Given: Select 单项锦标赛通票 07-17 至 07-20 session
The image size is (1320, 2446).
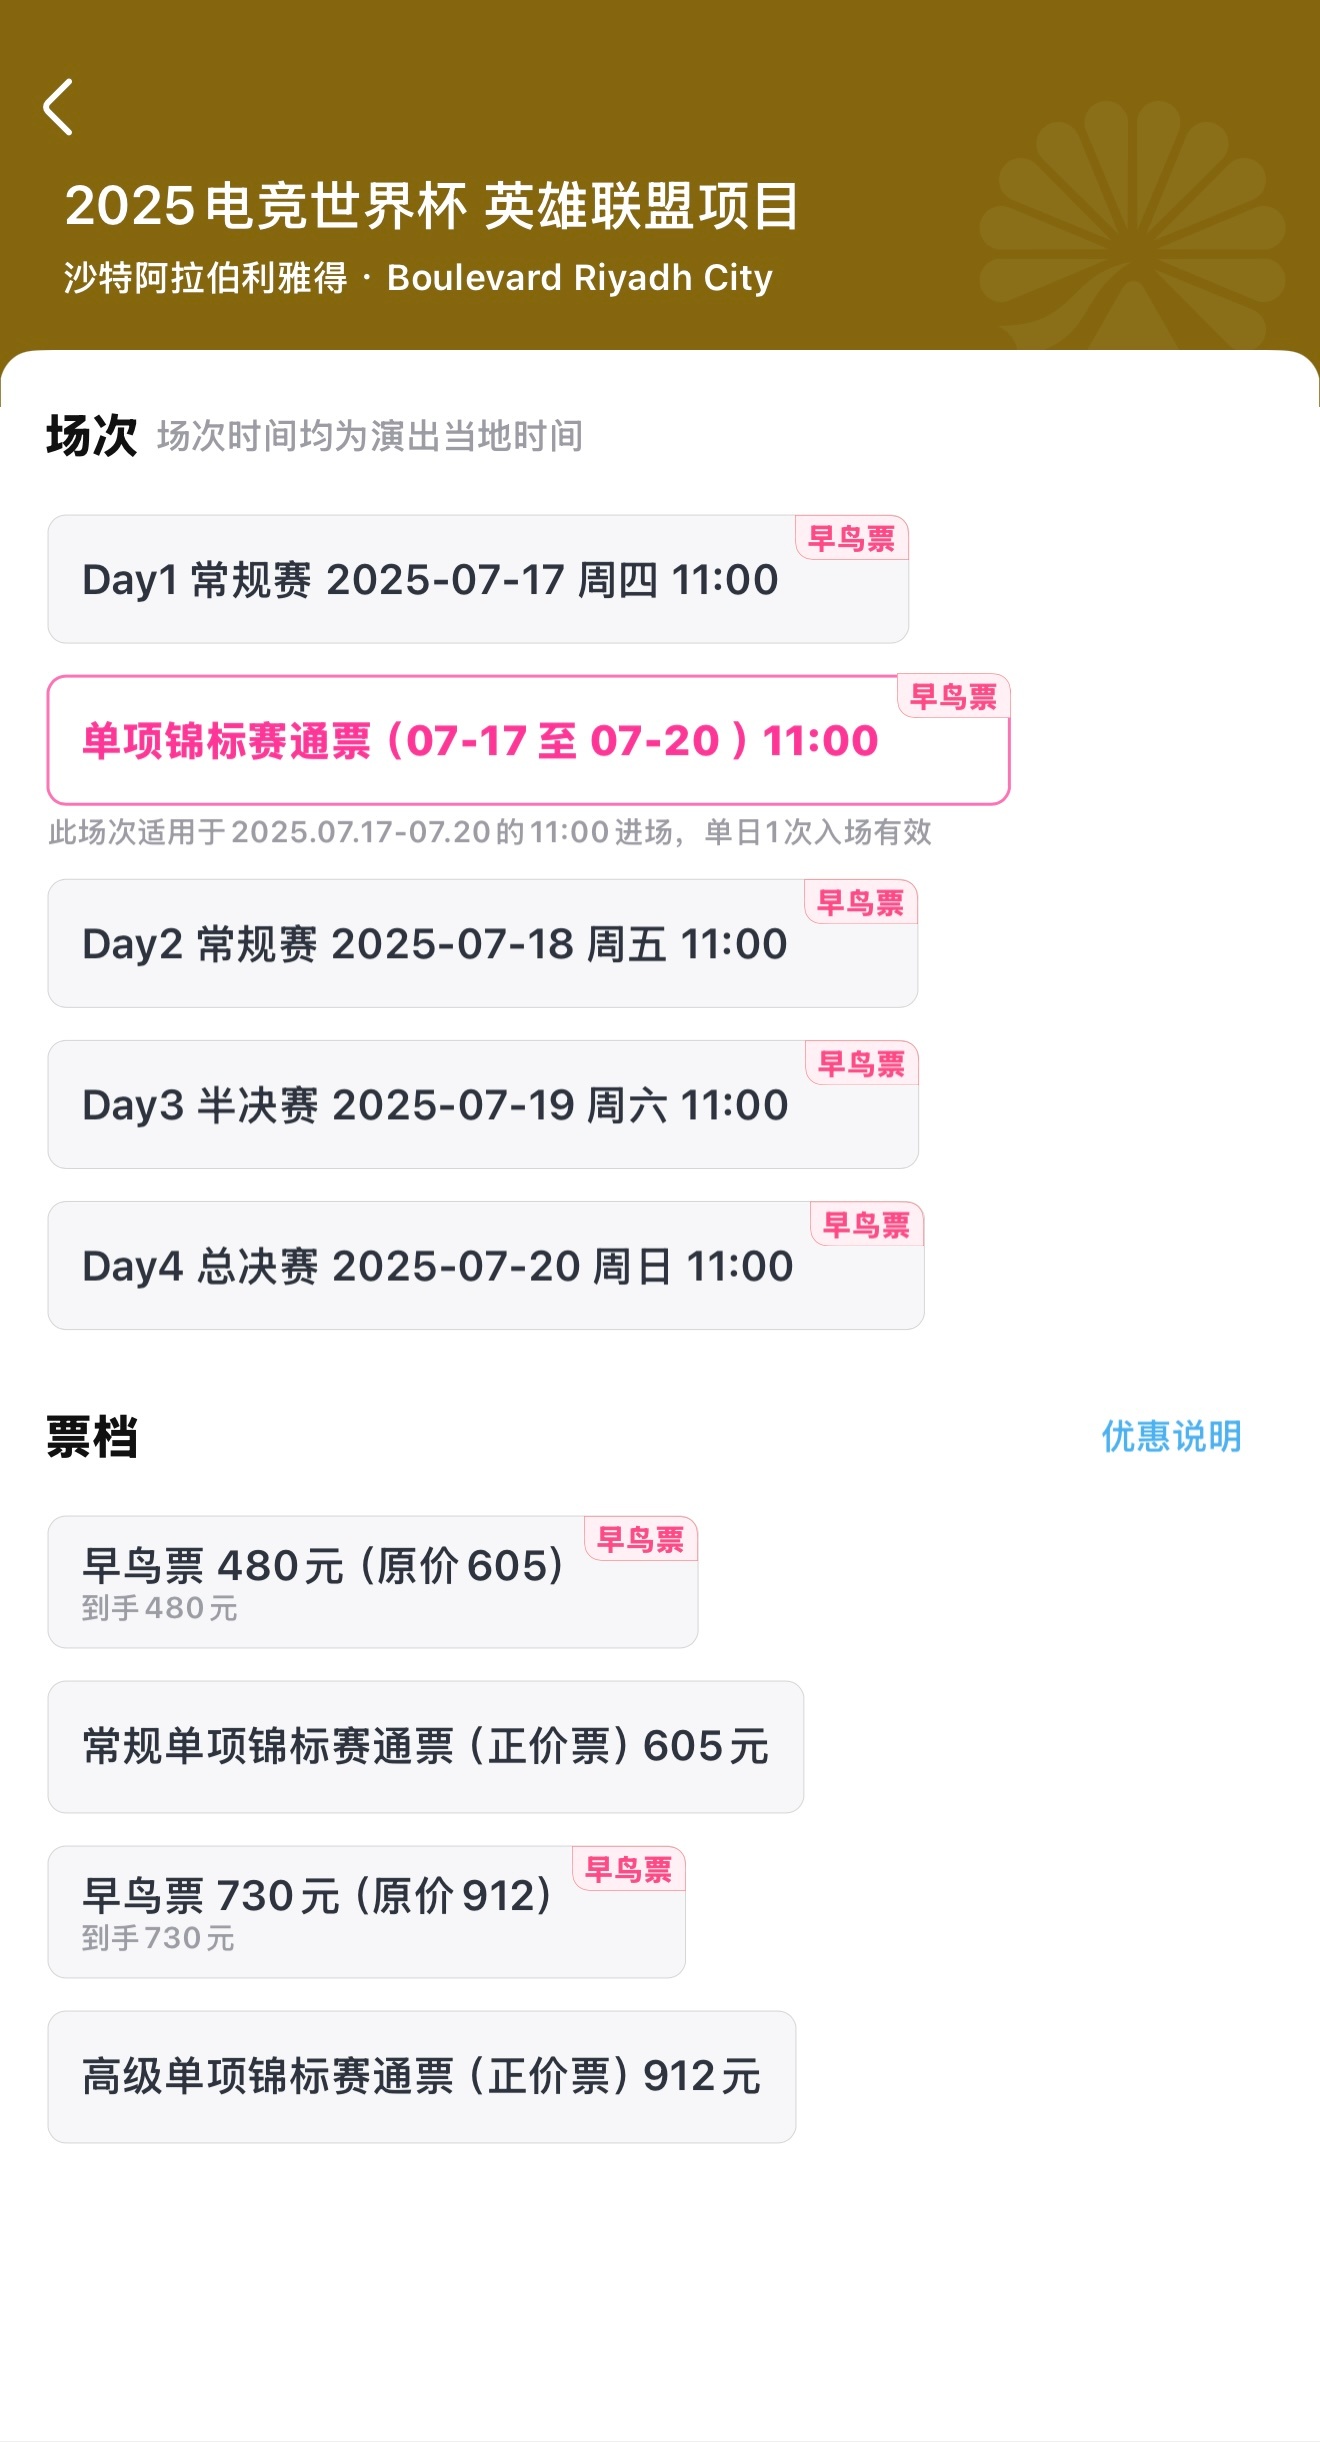Looking at the screenshot, I should point(528,740).
